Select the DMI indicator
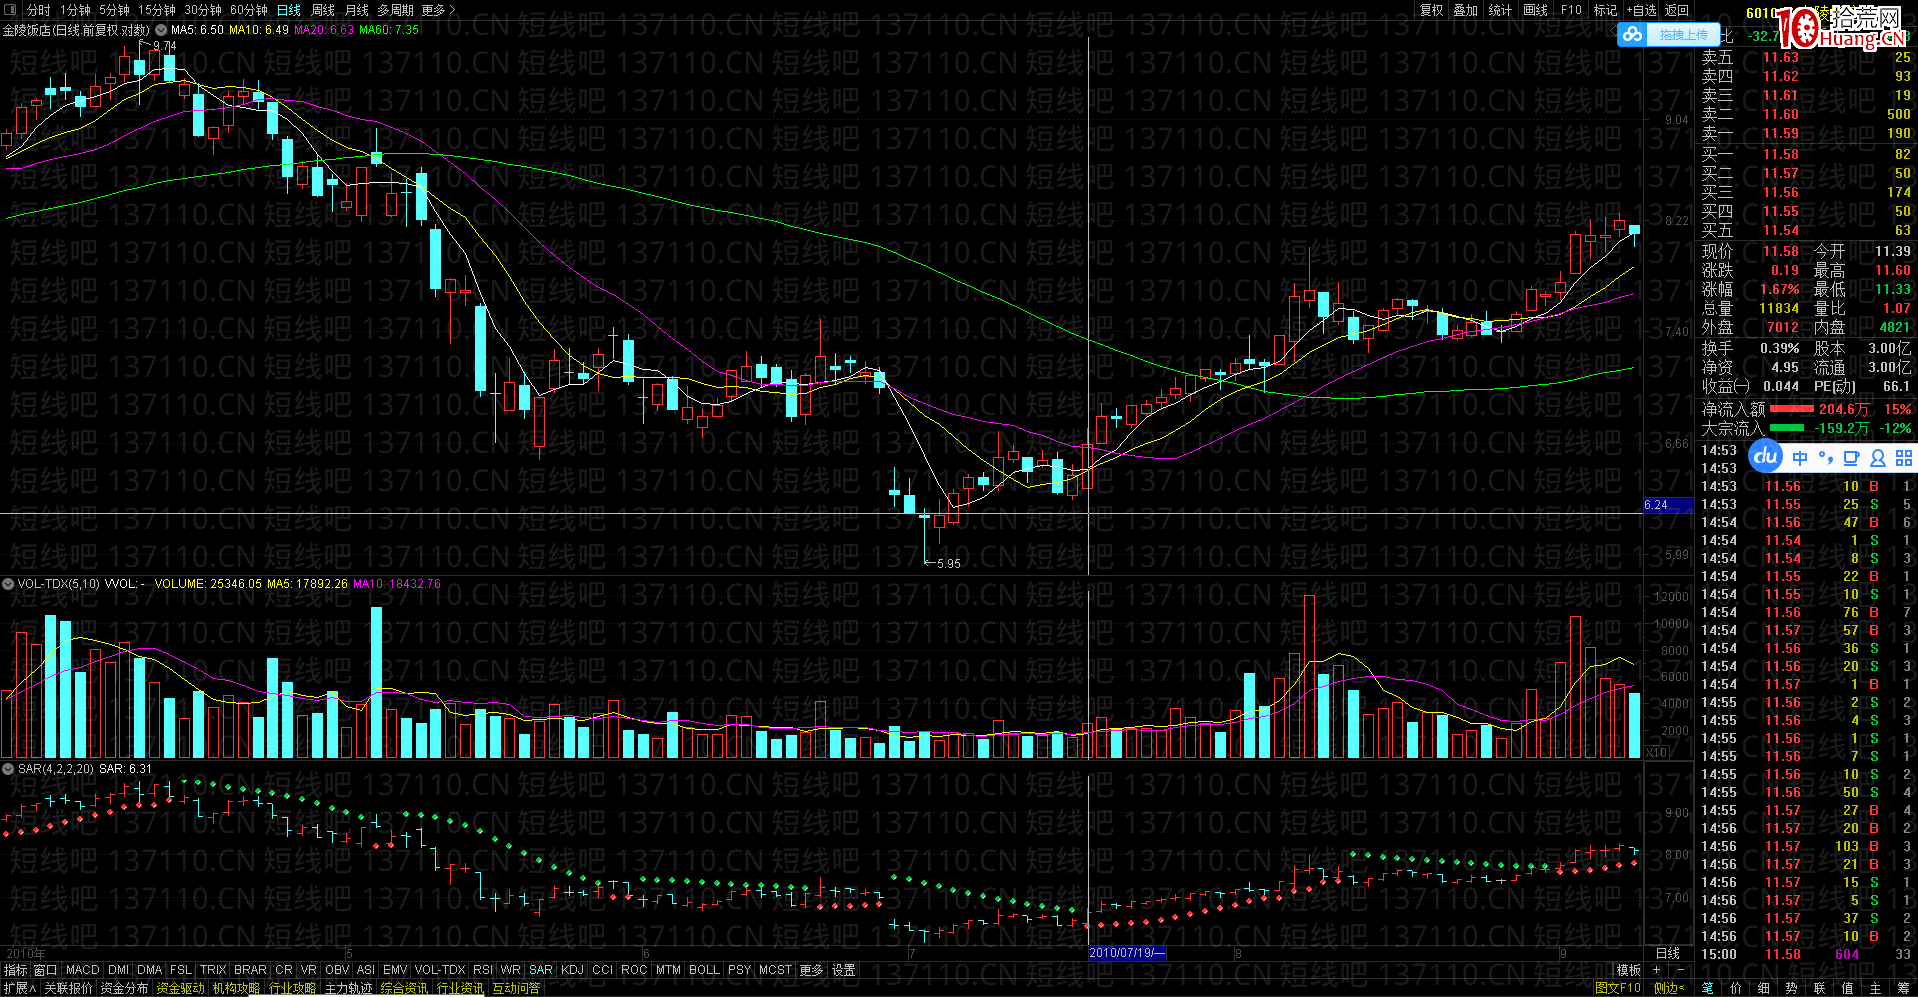The height and width of the screenshot is (997, 1918). tap(119, 970)
